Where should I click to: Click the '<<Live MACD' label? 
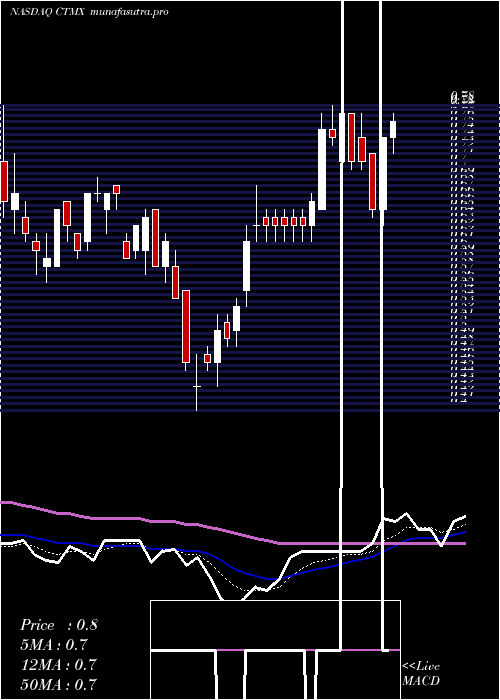tap(421, 674)
